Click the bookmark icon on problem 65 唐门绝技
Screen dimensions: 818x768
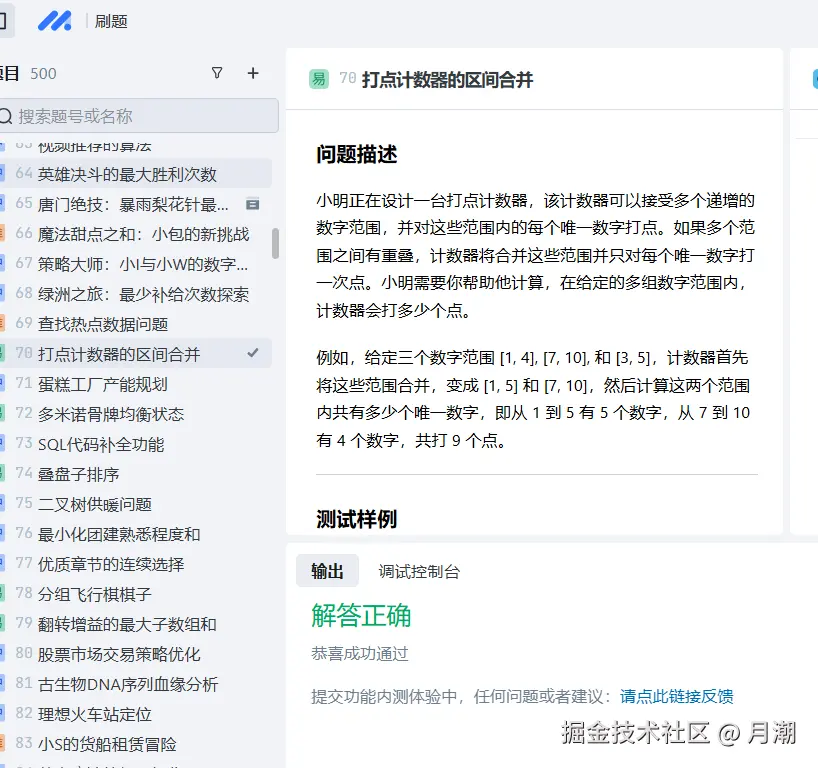click(x=253, y=203)
